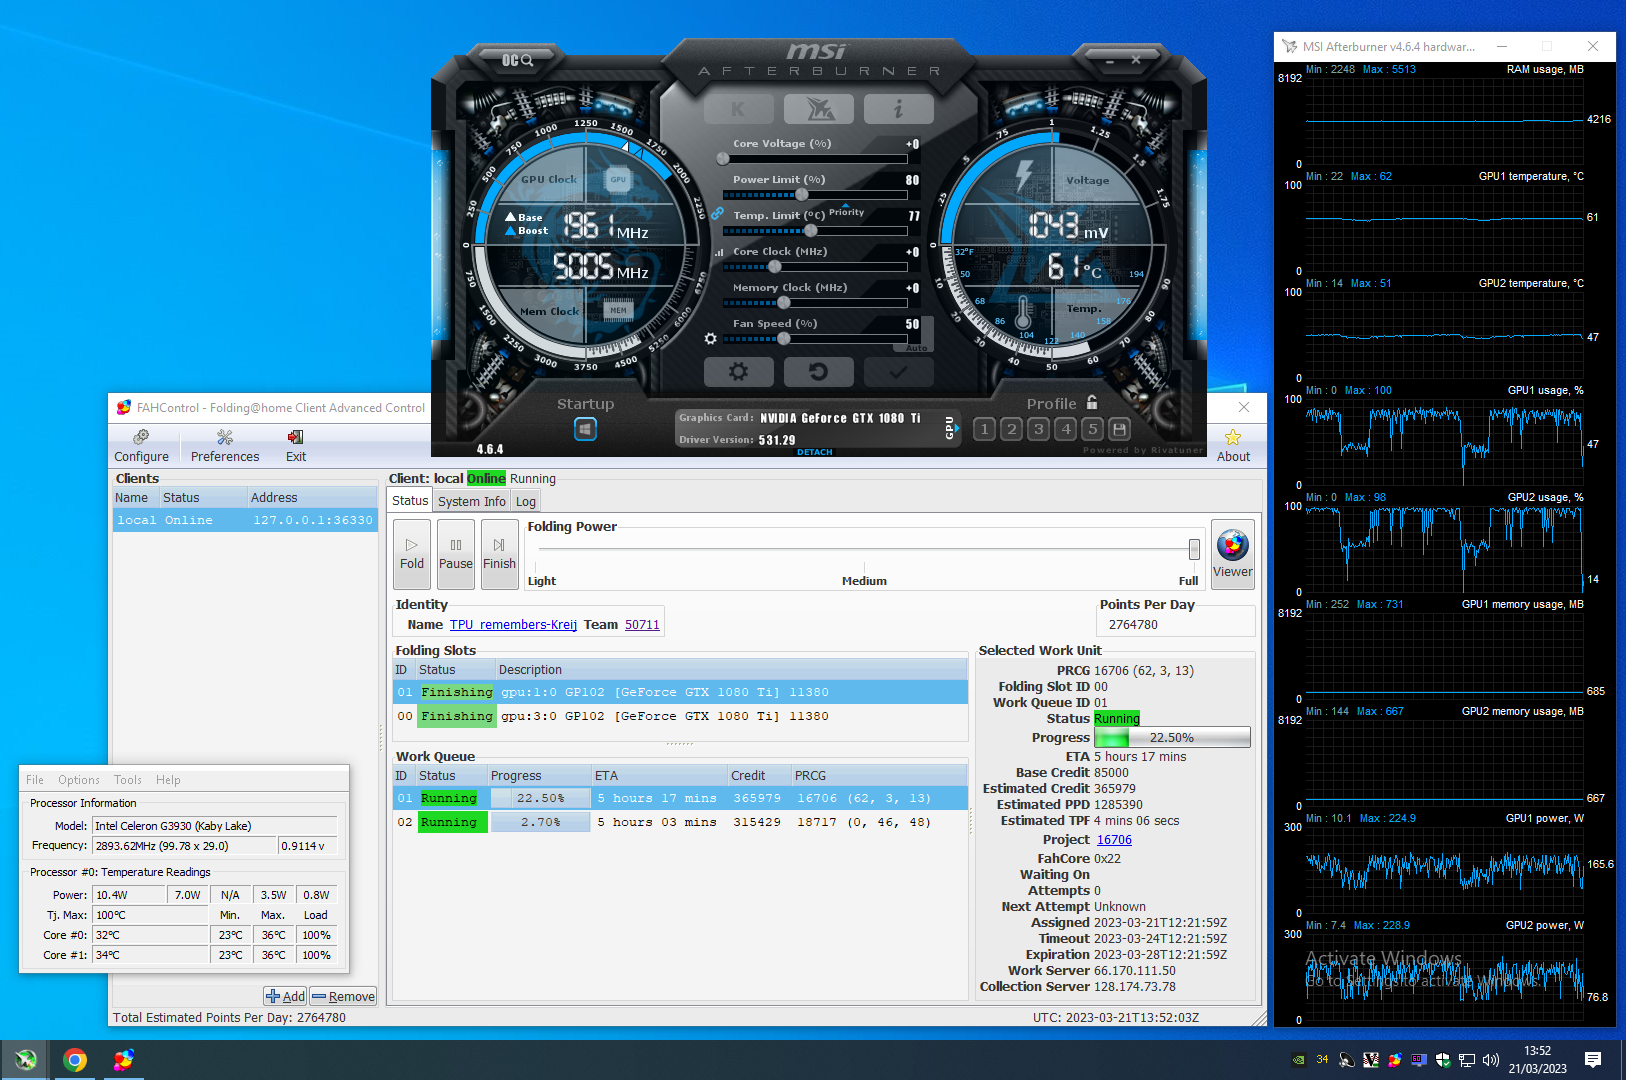Click the Pause button in FAHControl
1626x1080 pixels.
(x=456, y=554)
